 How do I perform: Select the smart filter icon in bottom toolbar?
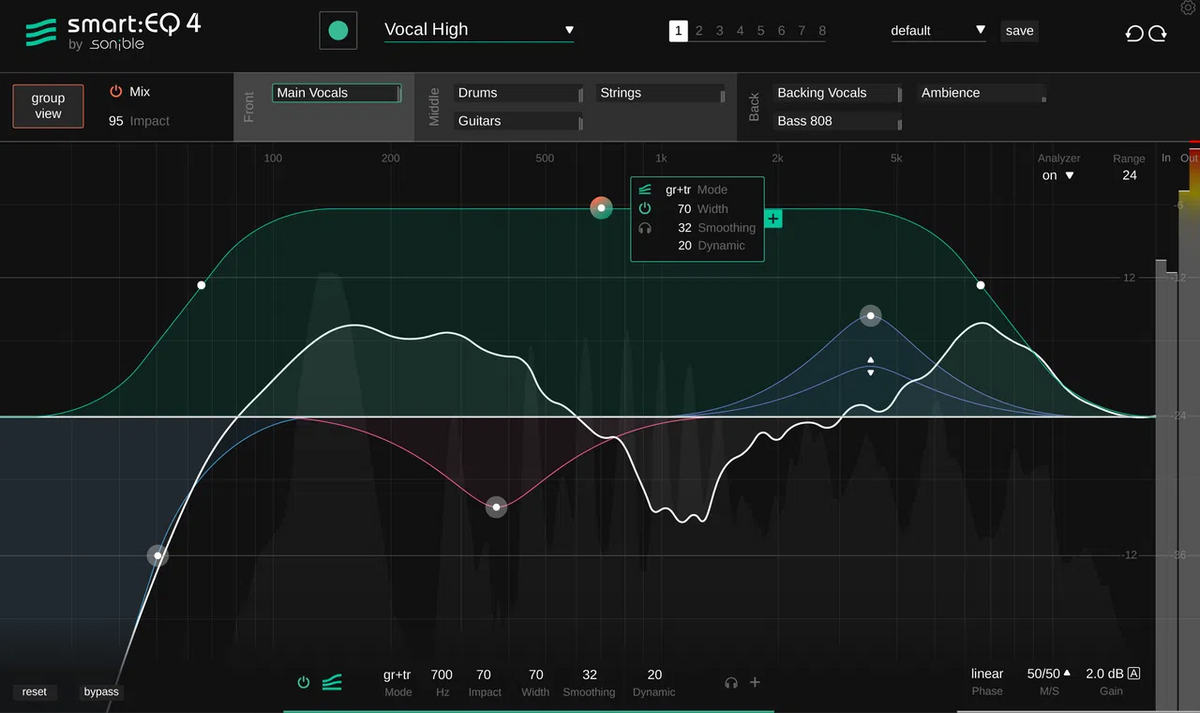coord(332,682)
